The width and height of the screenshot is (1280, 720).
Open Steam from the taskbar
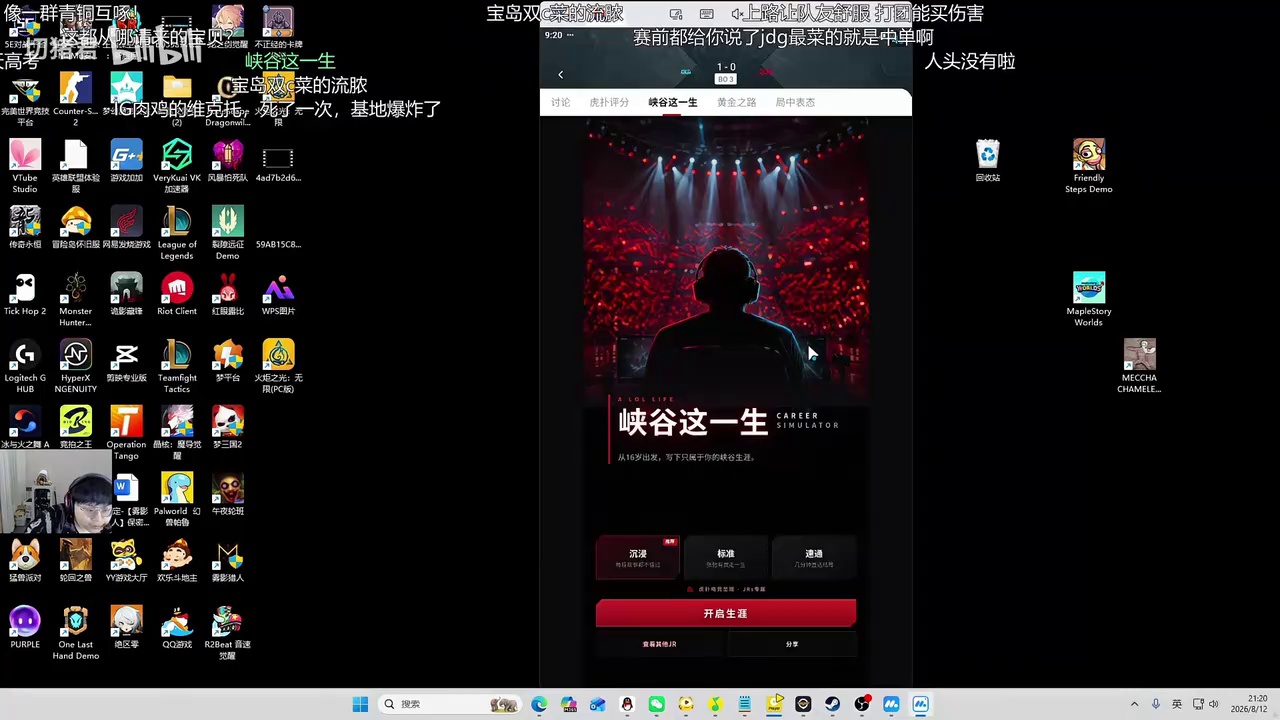pos(832,704)
